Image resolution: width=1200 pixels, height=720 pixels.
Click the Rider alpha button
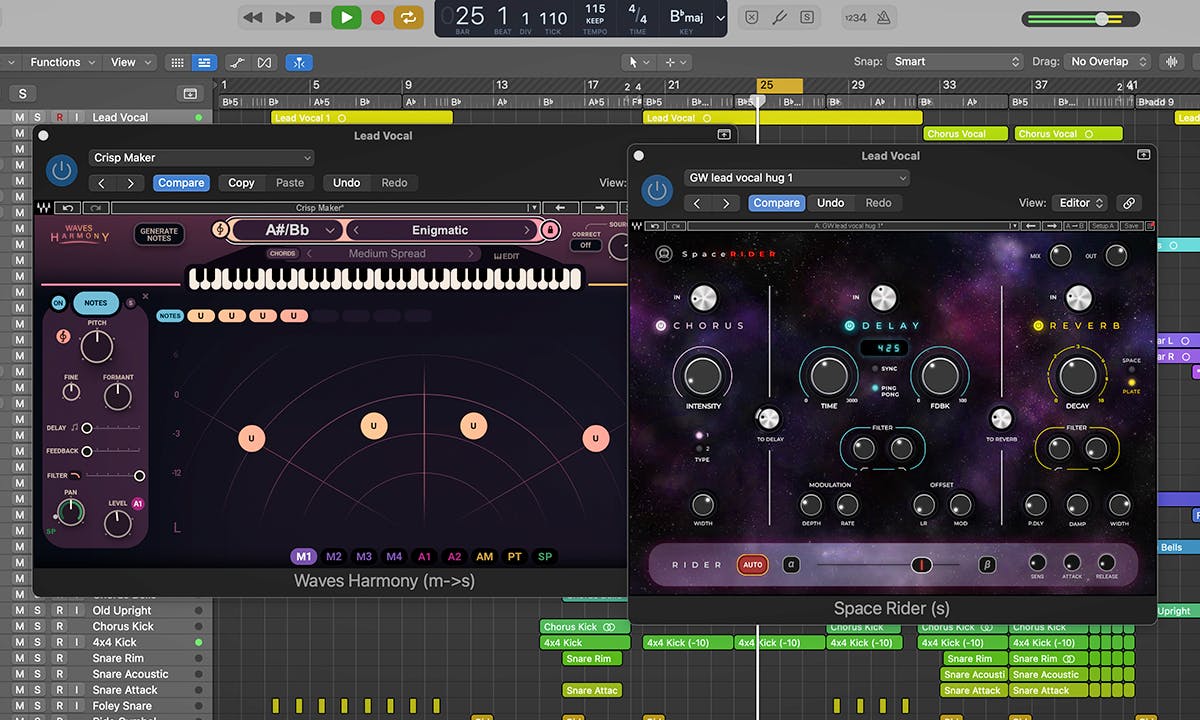coord(791,565)
